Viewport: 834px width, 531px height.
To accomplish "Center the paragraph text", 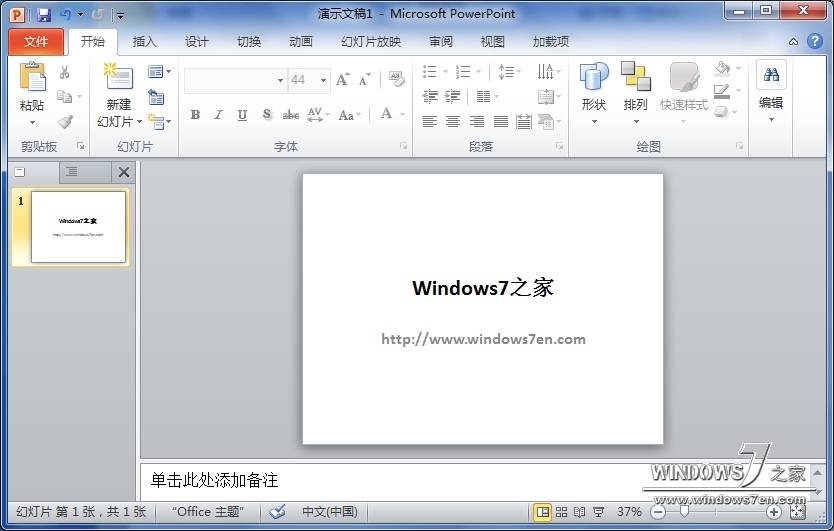I will (x=453, y=122).
